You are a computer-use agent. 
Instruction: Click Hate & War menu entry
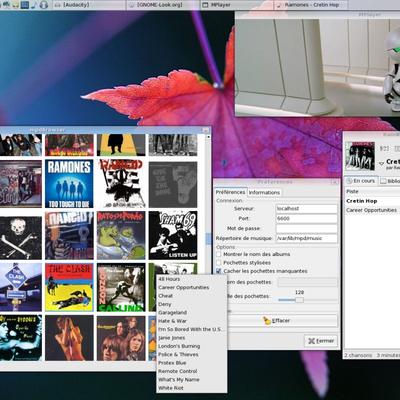pyautogui.click(x=192, y=321)
